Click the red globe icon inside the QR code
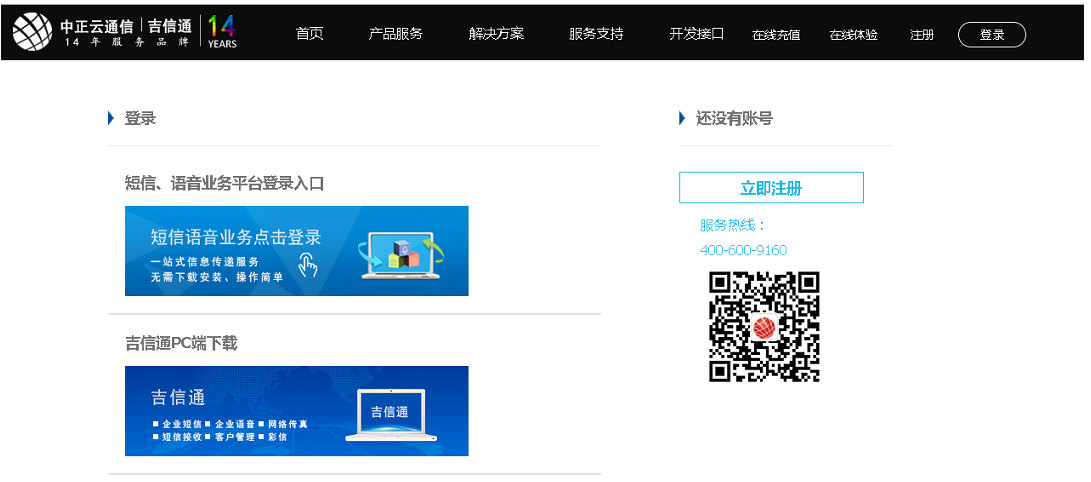The height and width of the screenshot is (482, 1091). tap(764, 326)
